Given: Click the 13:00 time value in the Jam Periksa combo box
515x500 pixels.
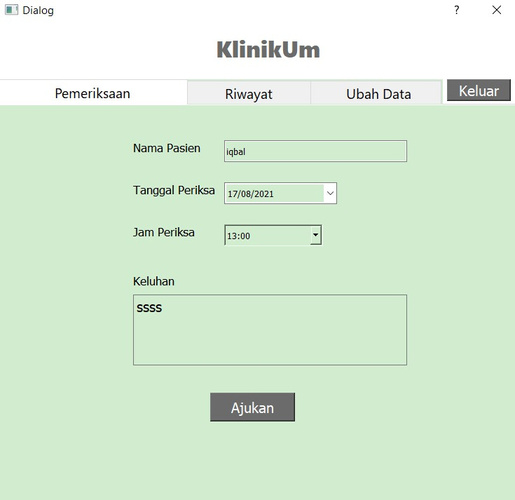Looking at the screenshot, I should [239, 236].
